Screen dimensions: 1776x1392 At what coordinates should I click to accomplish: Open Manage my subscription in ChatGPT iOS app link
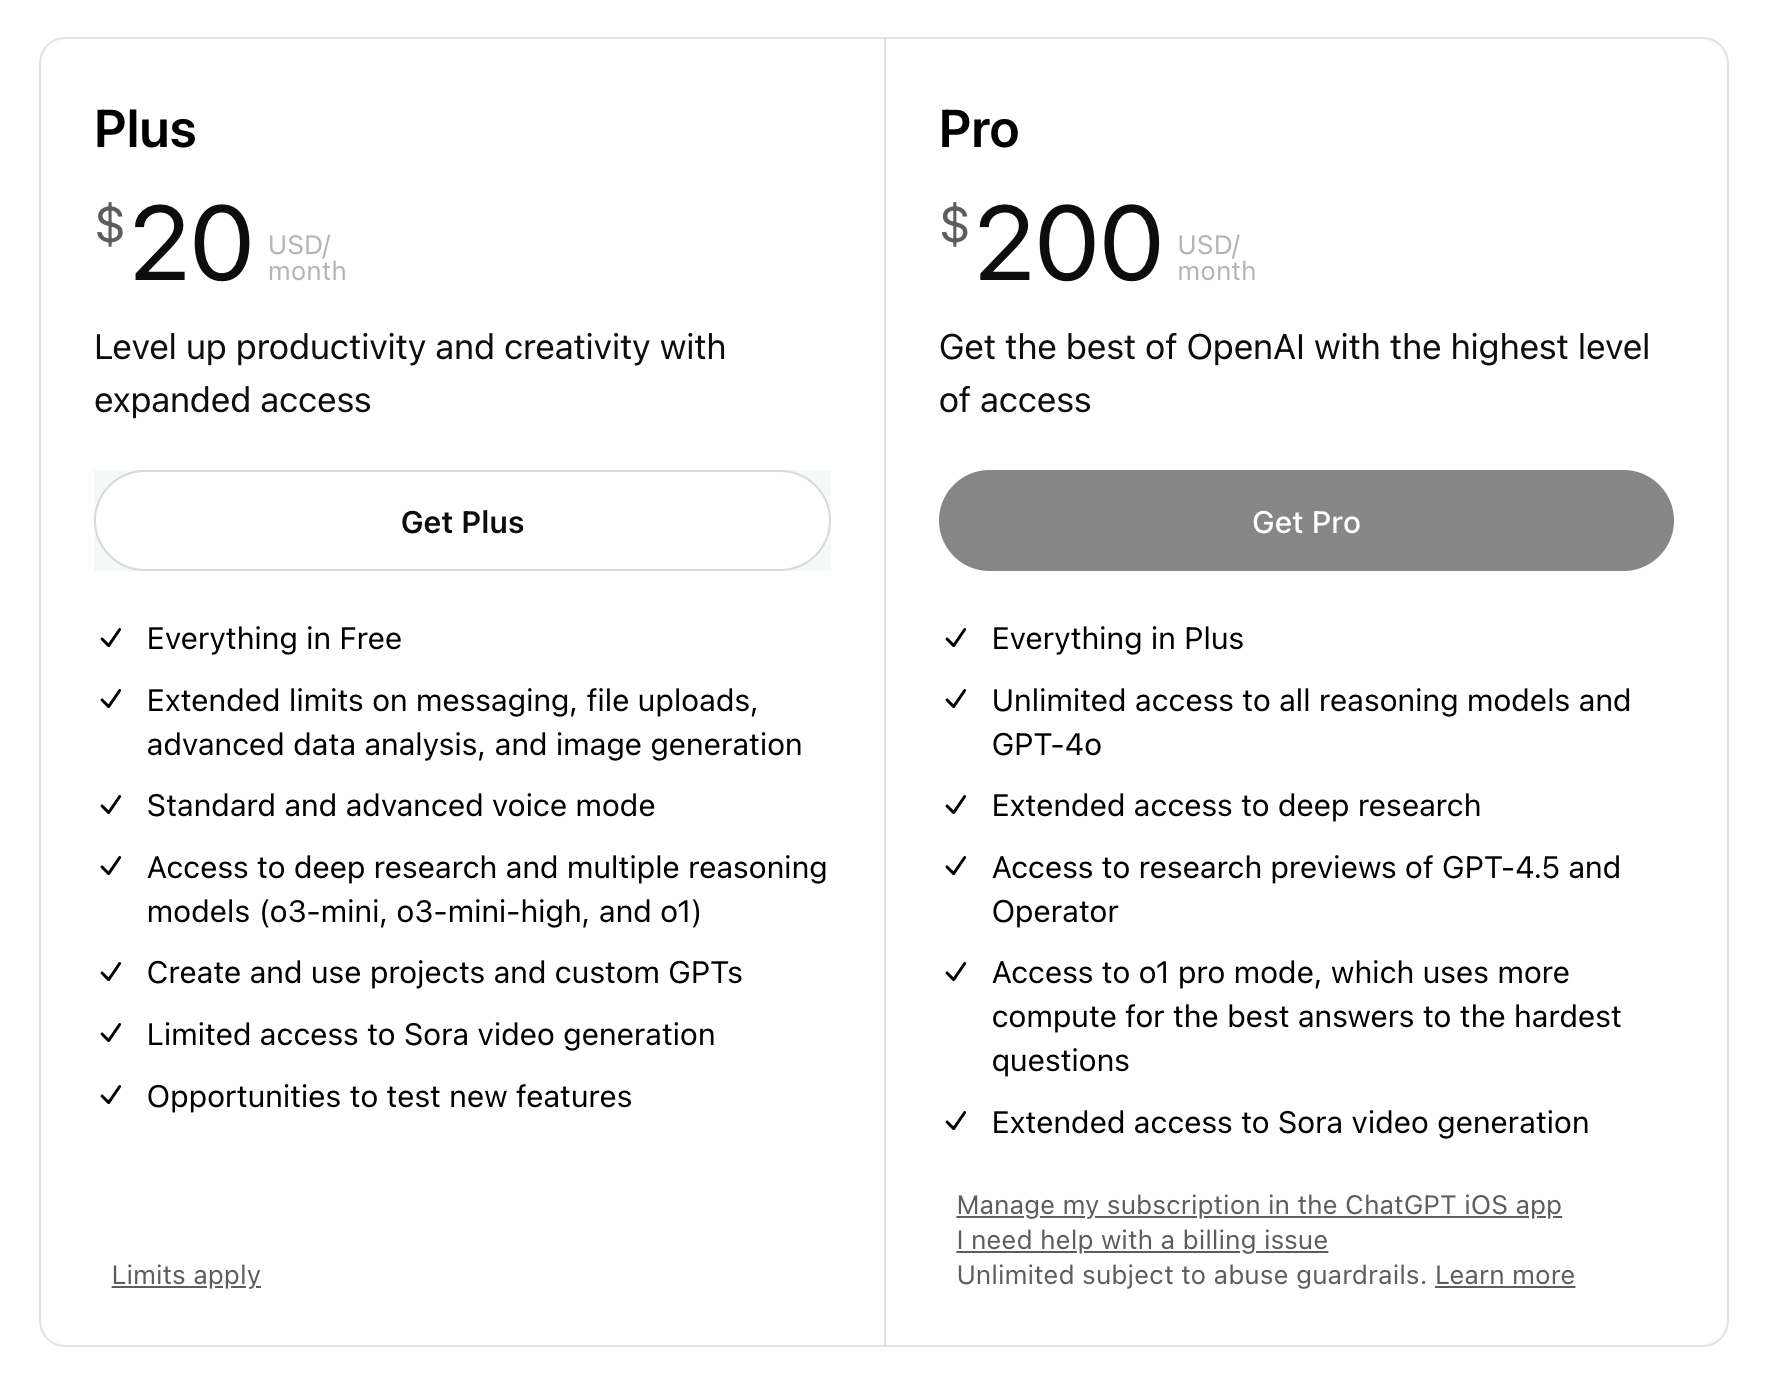click(1259, 1205)
